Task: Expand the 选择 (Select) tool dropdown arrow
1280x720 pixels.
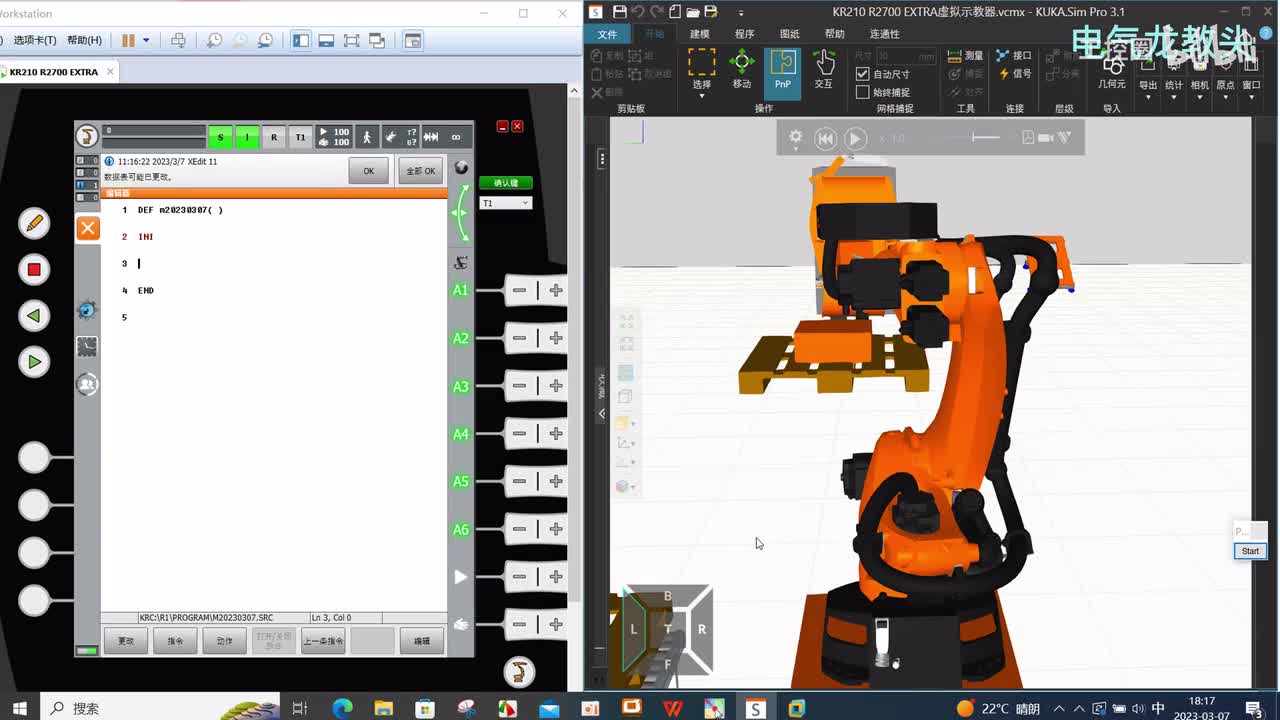Action: tap(701, 95)
